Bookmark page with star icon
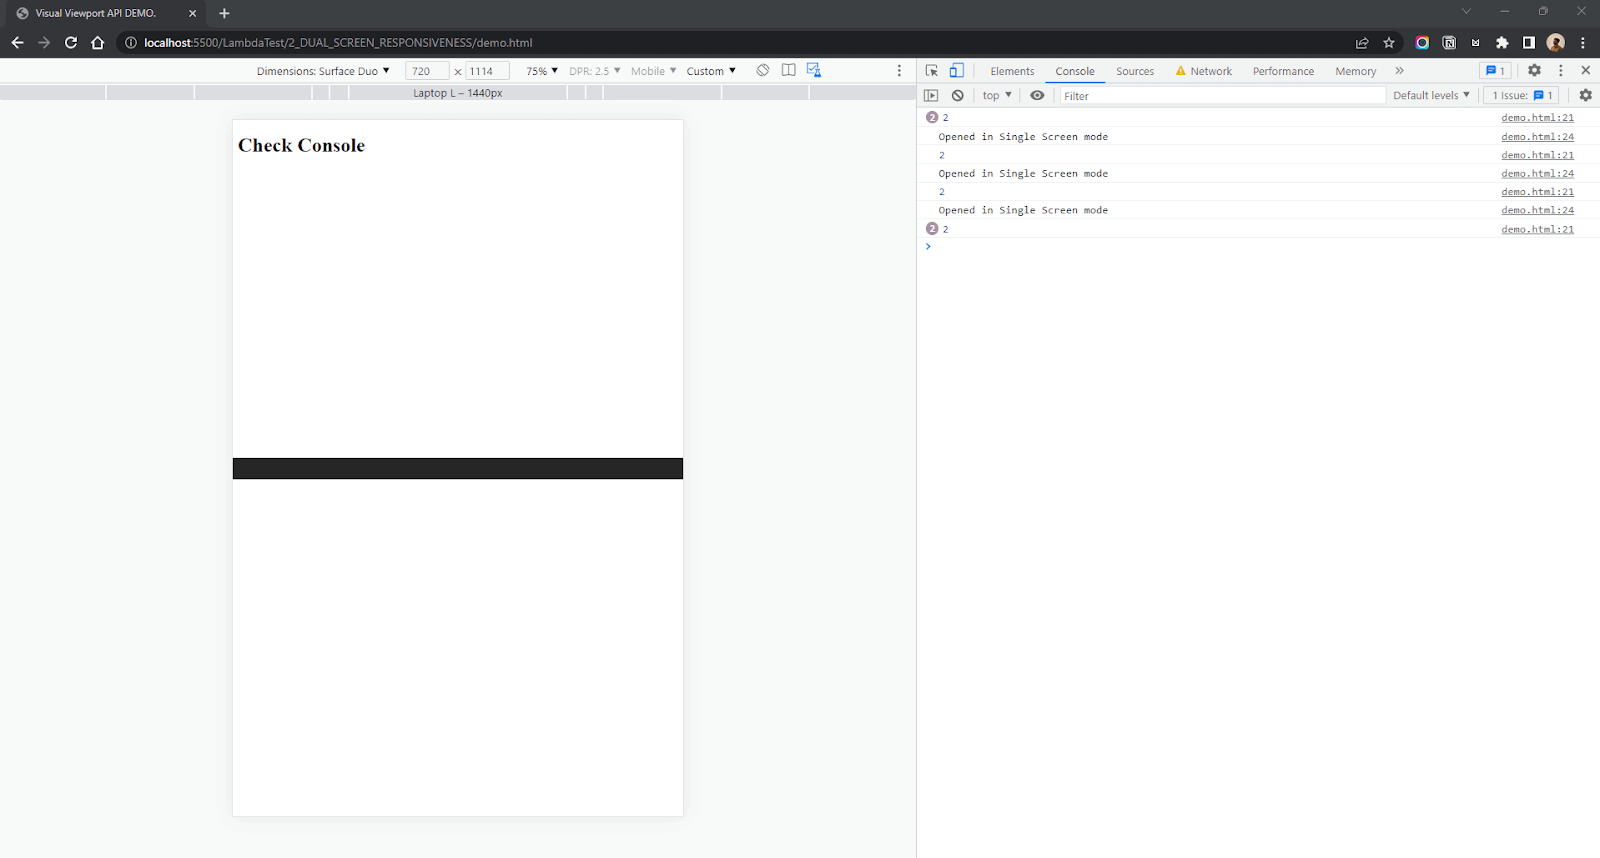Screen dimensions: 1600x858 1389,42
